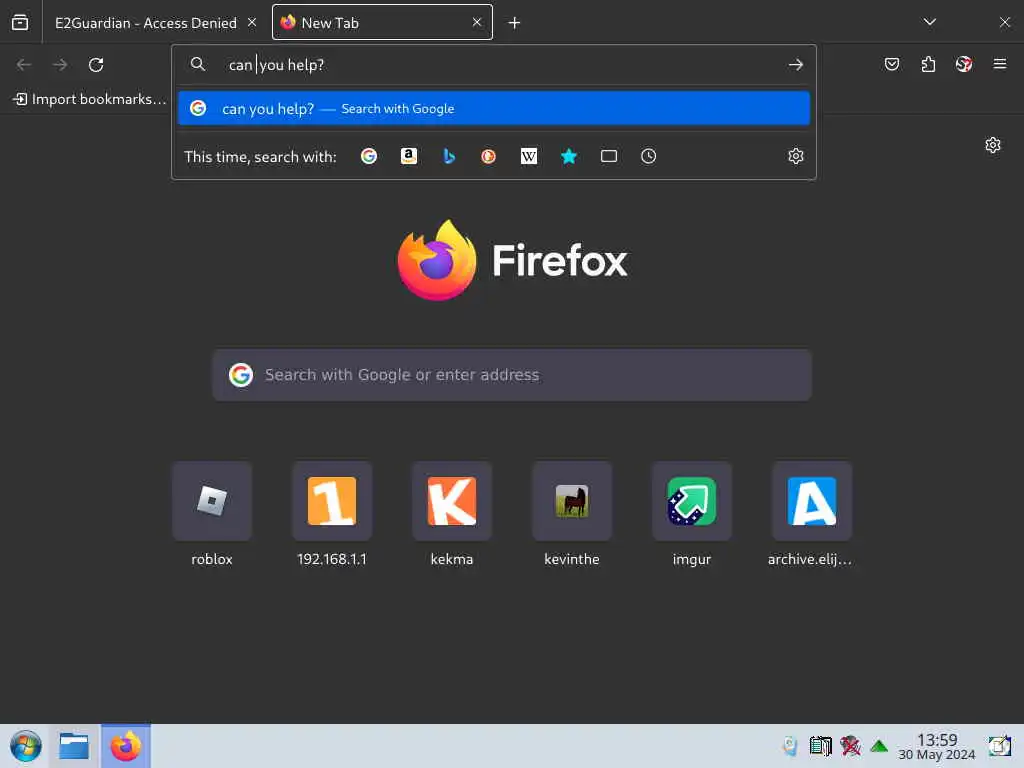The height and width of the screenshot is (768, 1024).
Task: Select the New Tab tab
Action: [x=382, y=23]
